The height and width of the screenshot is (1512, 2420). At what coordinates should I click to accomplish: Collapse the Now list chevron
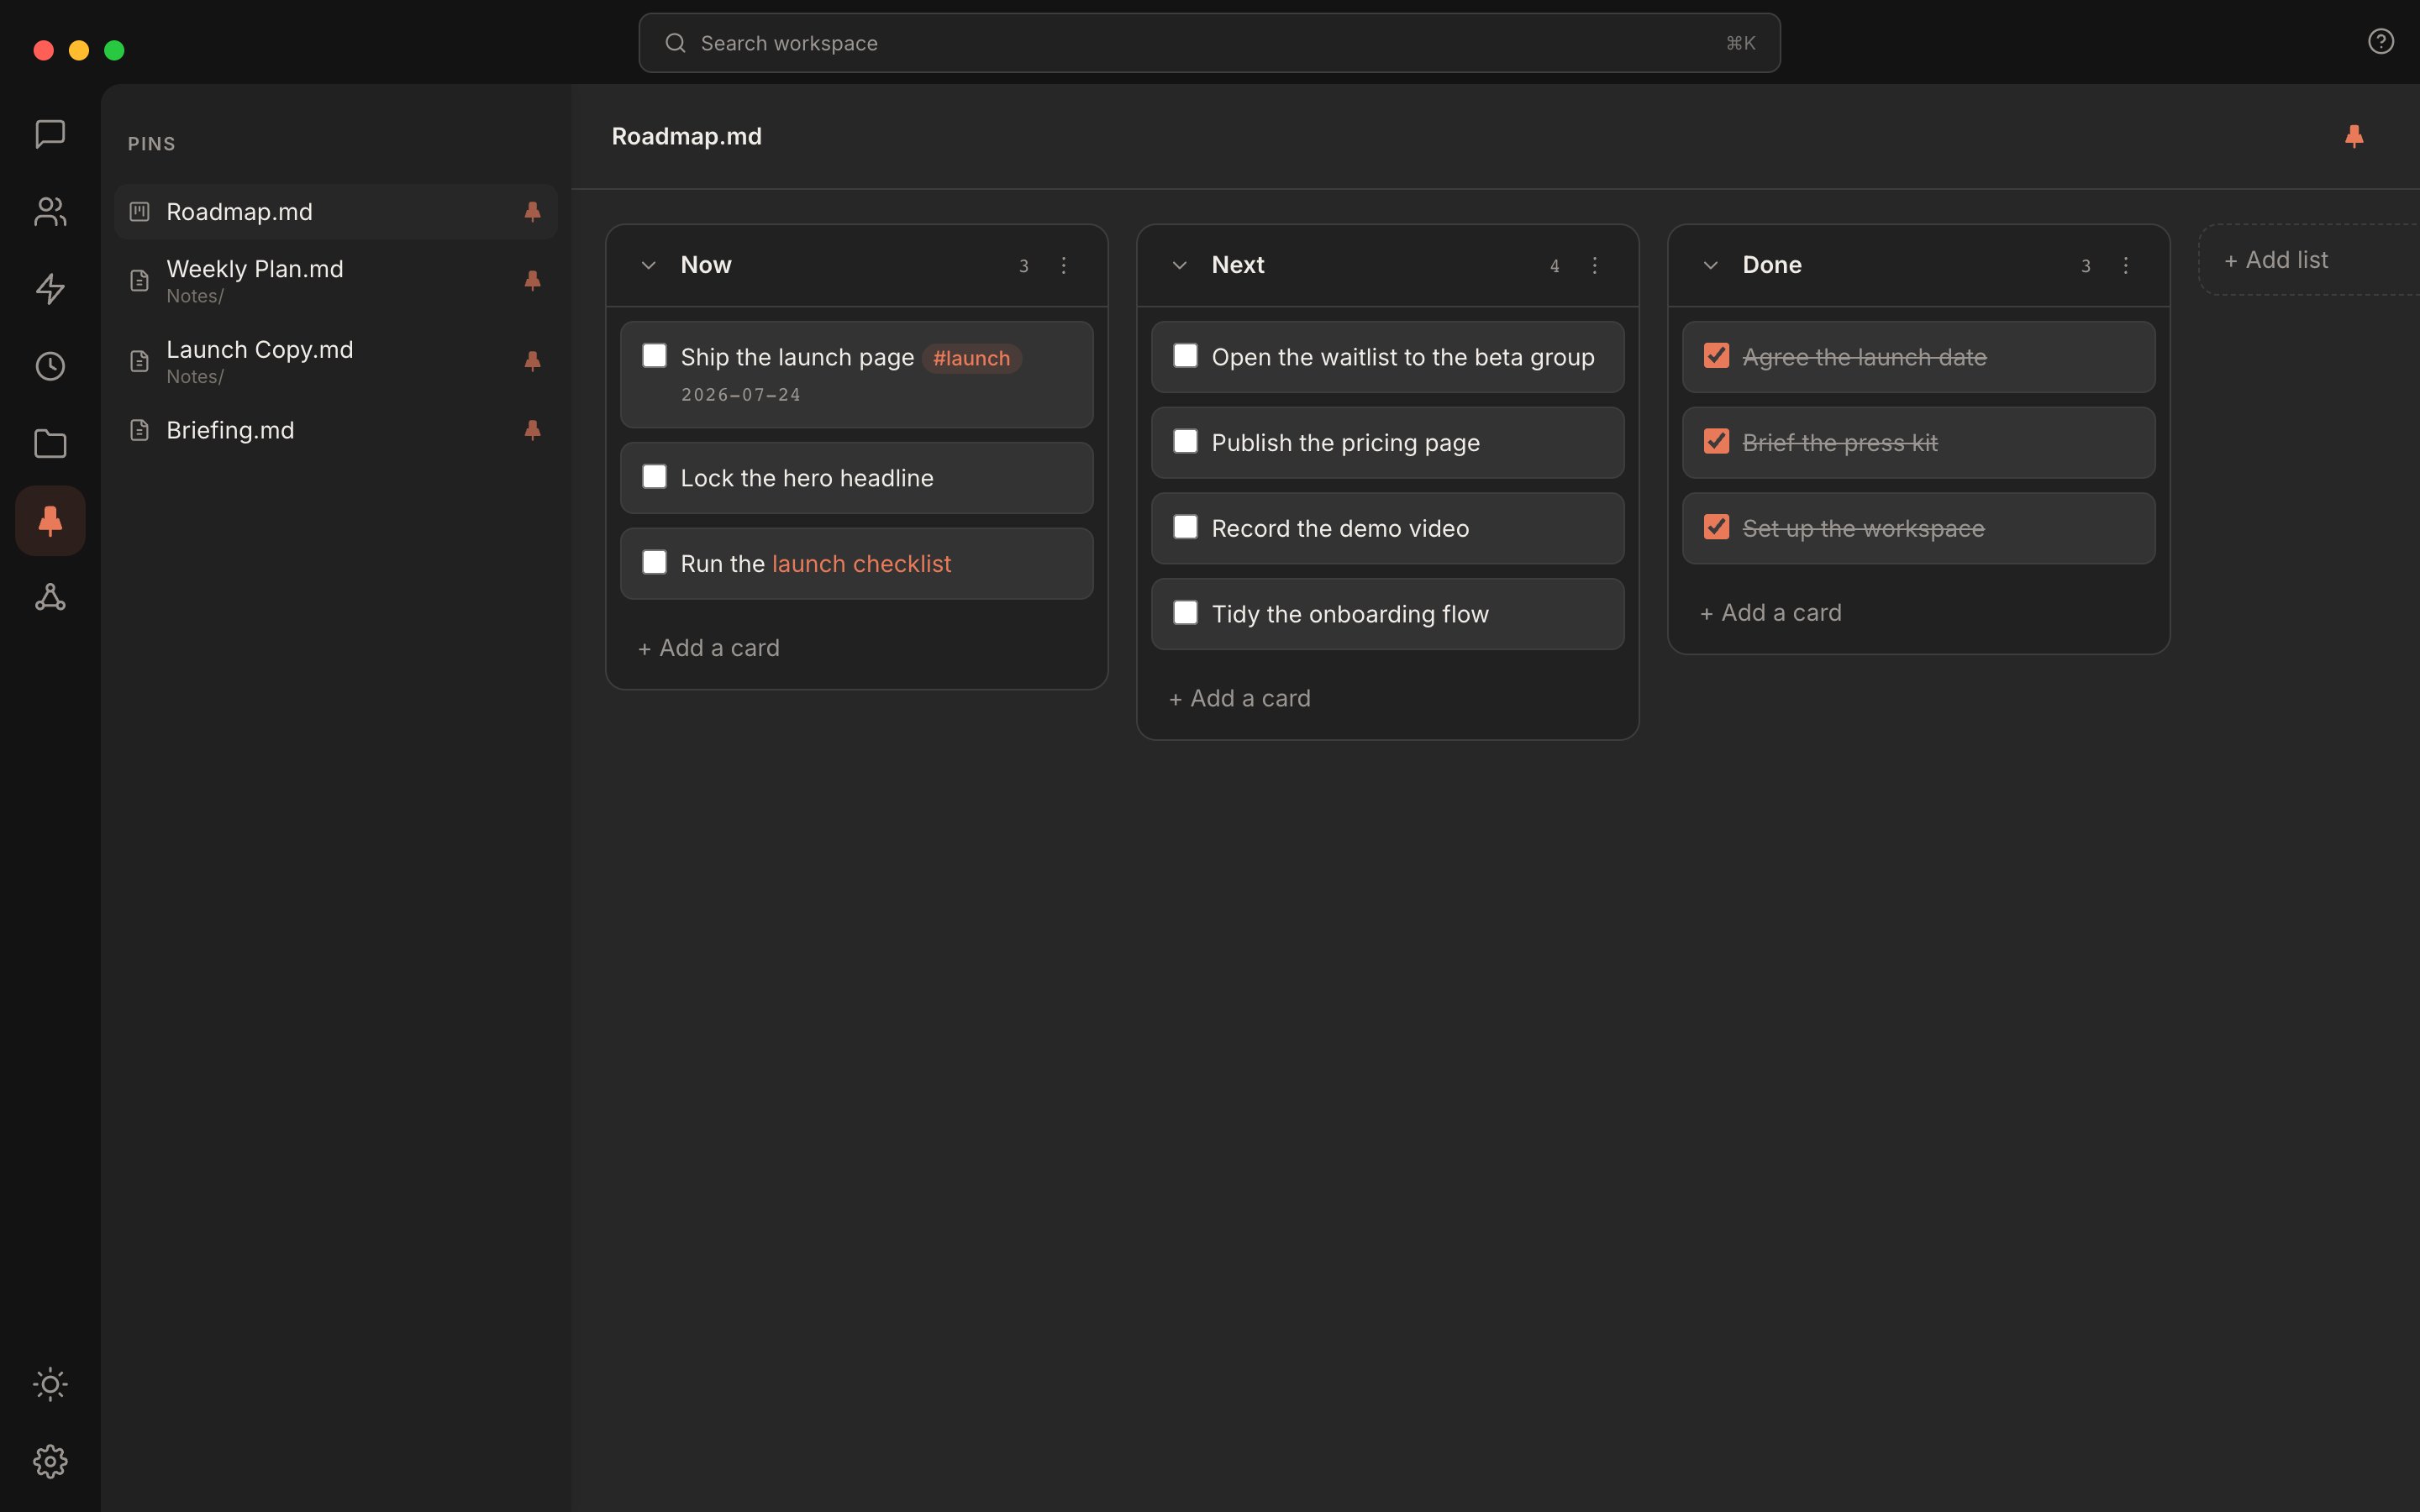(x=648, y=265)
